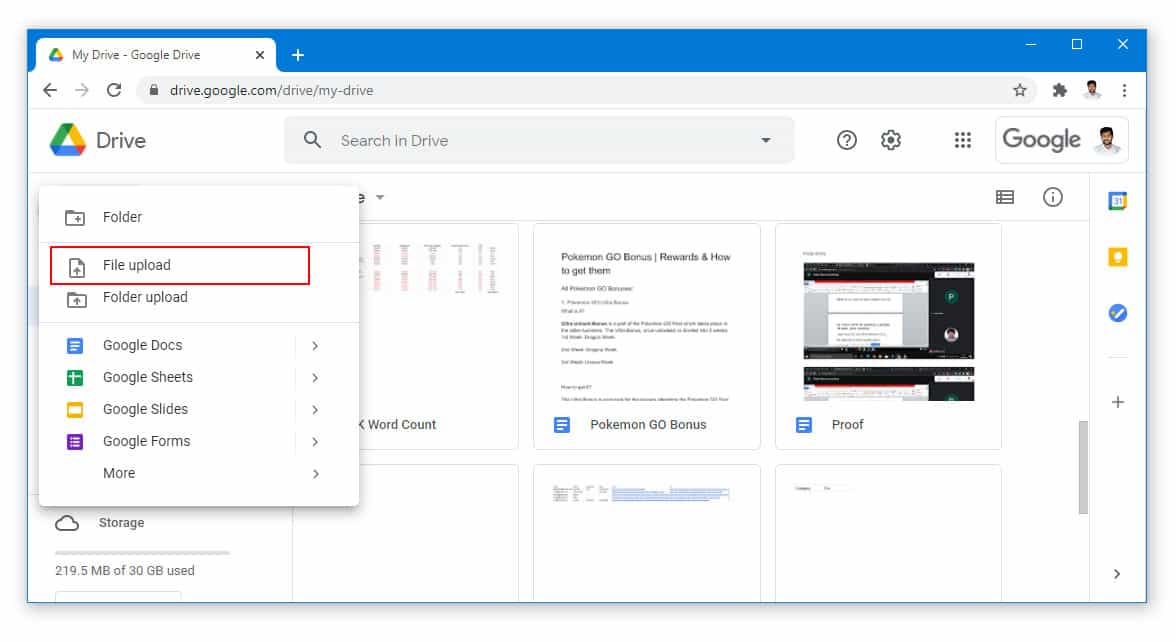The width and height of the screenshot is (1176, 642).
Task: Choose Google Forms menu item
Action: point(199,442)
